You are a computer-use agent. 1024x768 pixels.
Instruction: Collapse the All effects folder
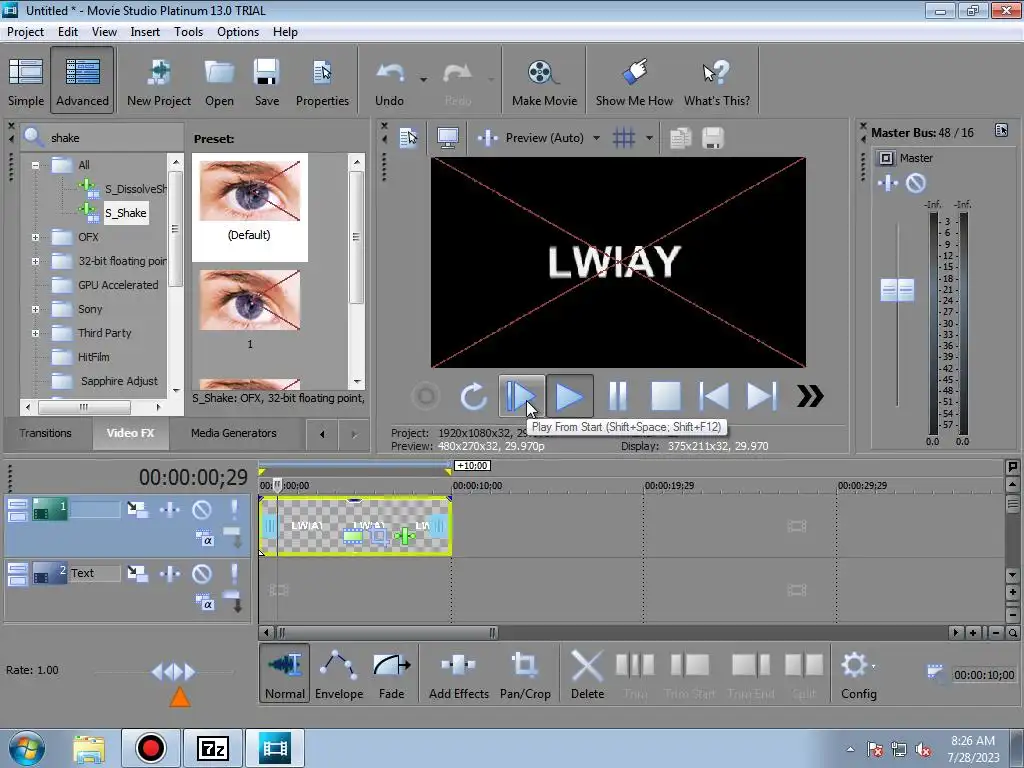36,165
